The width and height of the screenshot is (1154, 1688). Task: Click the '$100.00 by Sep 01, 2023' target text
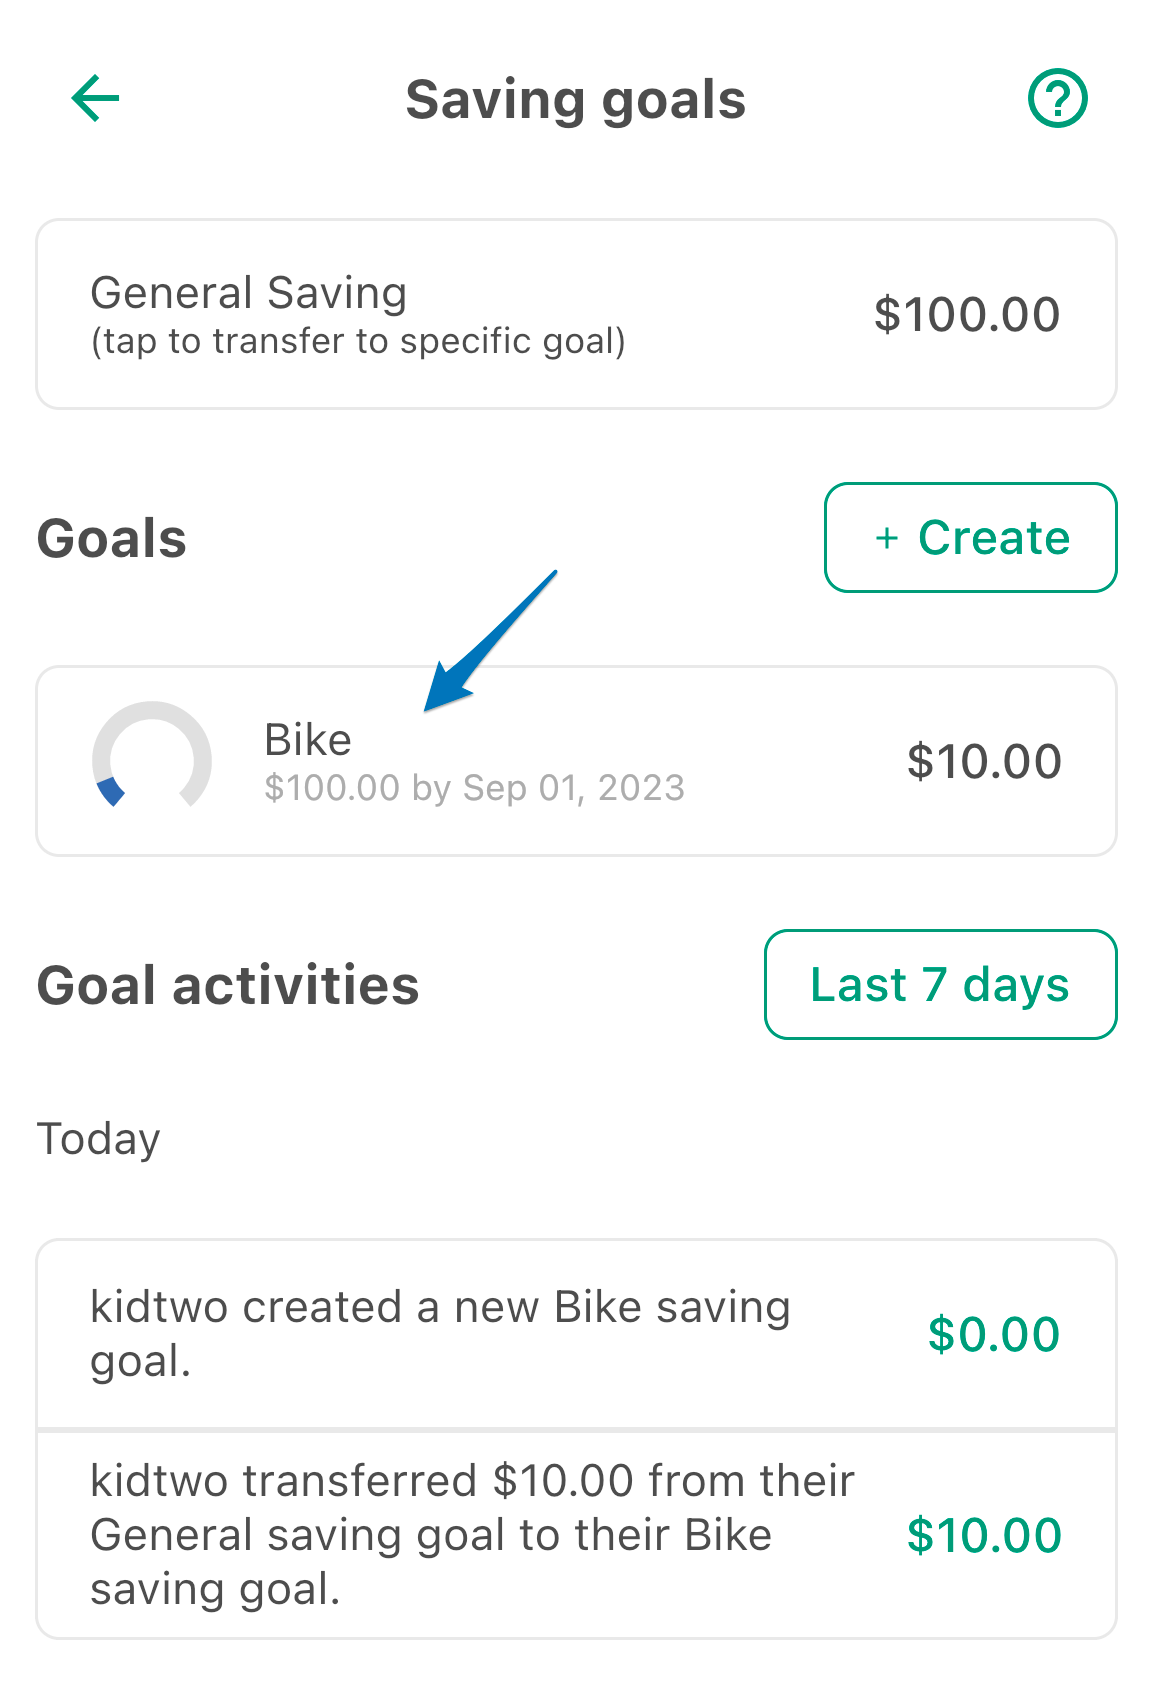(x=474, y=788)
